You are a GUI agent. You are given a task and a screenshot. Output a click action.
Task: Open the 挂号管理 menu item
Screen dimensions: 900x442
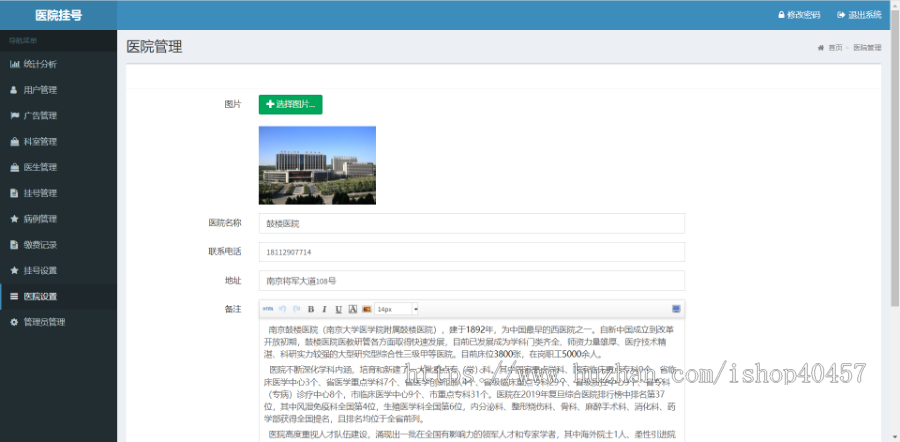click(59, 193)
